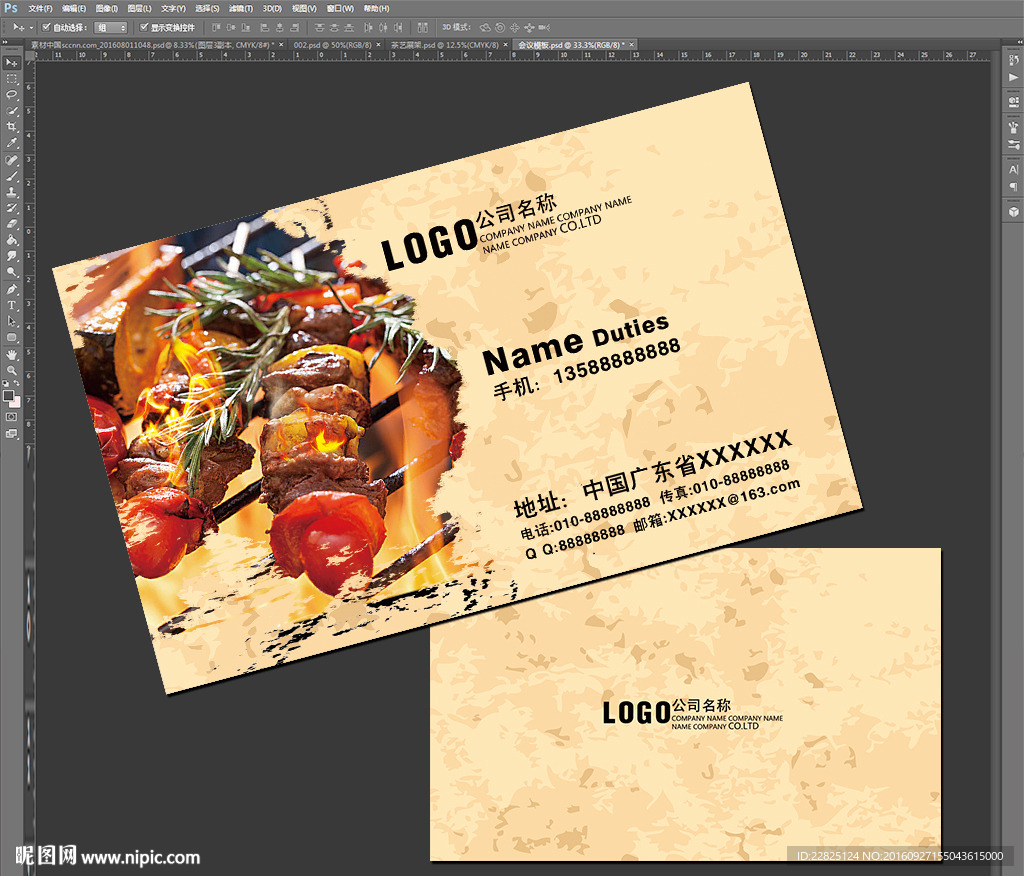Open the Brush settings panel icon
Screen dimensions: 1024x876
[1013, 144]
